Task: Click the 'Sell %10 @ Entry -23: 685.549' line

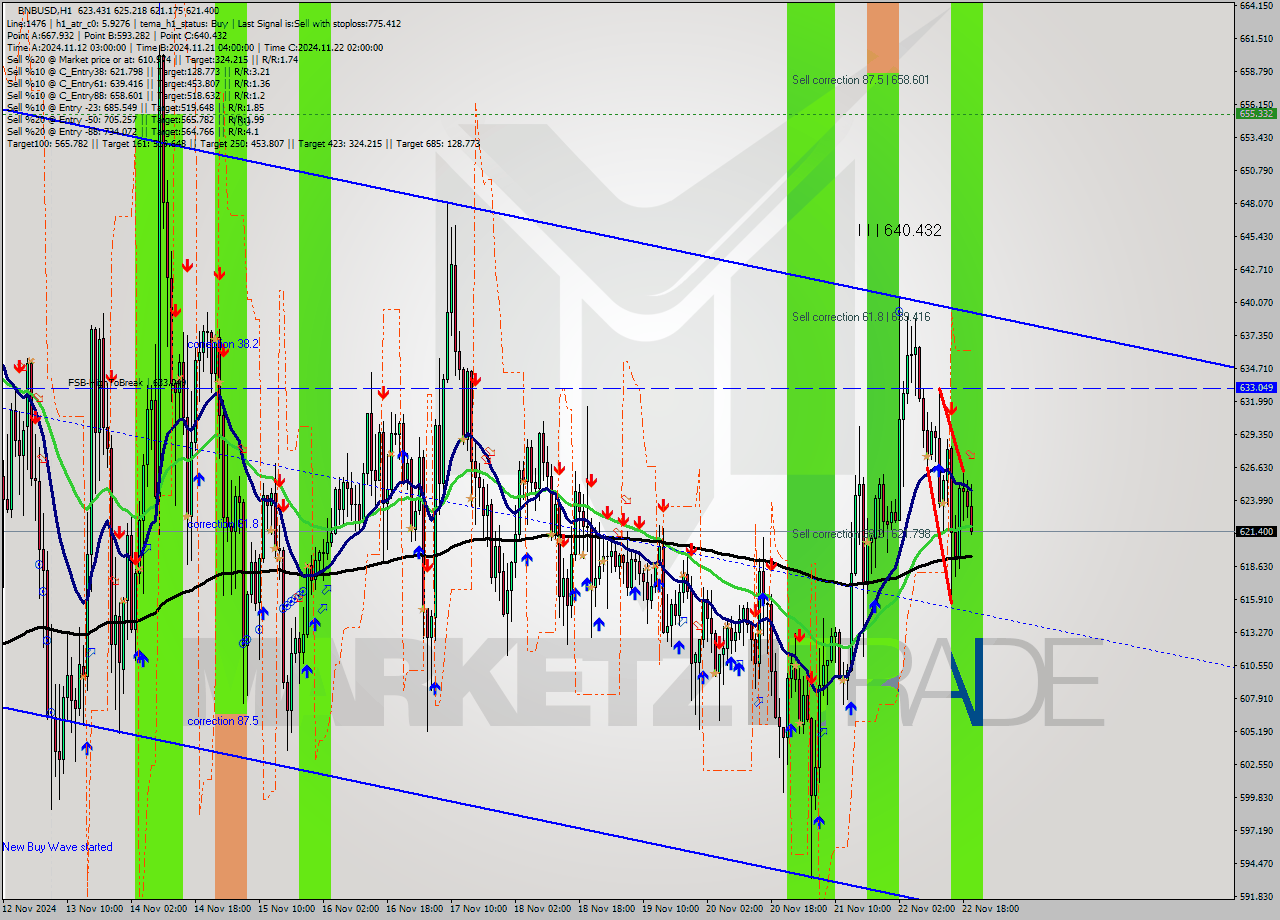Action: [135, 107]
